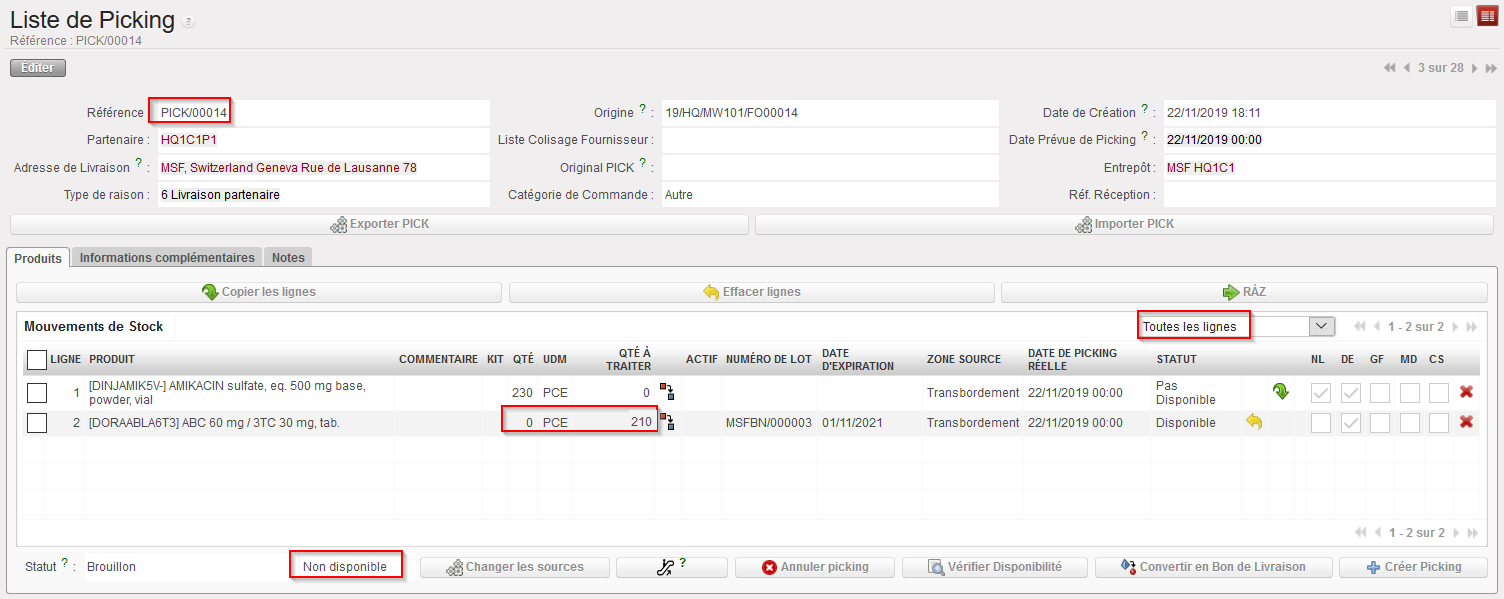Click the red form view icon
Screen dimensions: 1504x599
(x=1487, y=16)
